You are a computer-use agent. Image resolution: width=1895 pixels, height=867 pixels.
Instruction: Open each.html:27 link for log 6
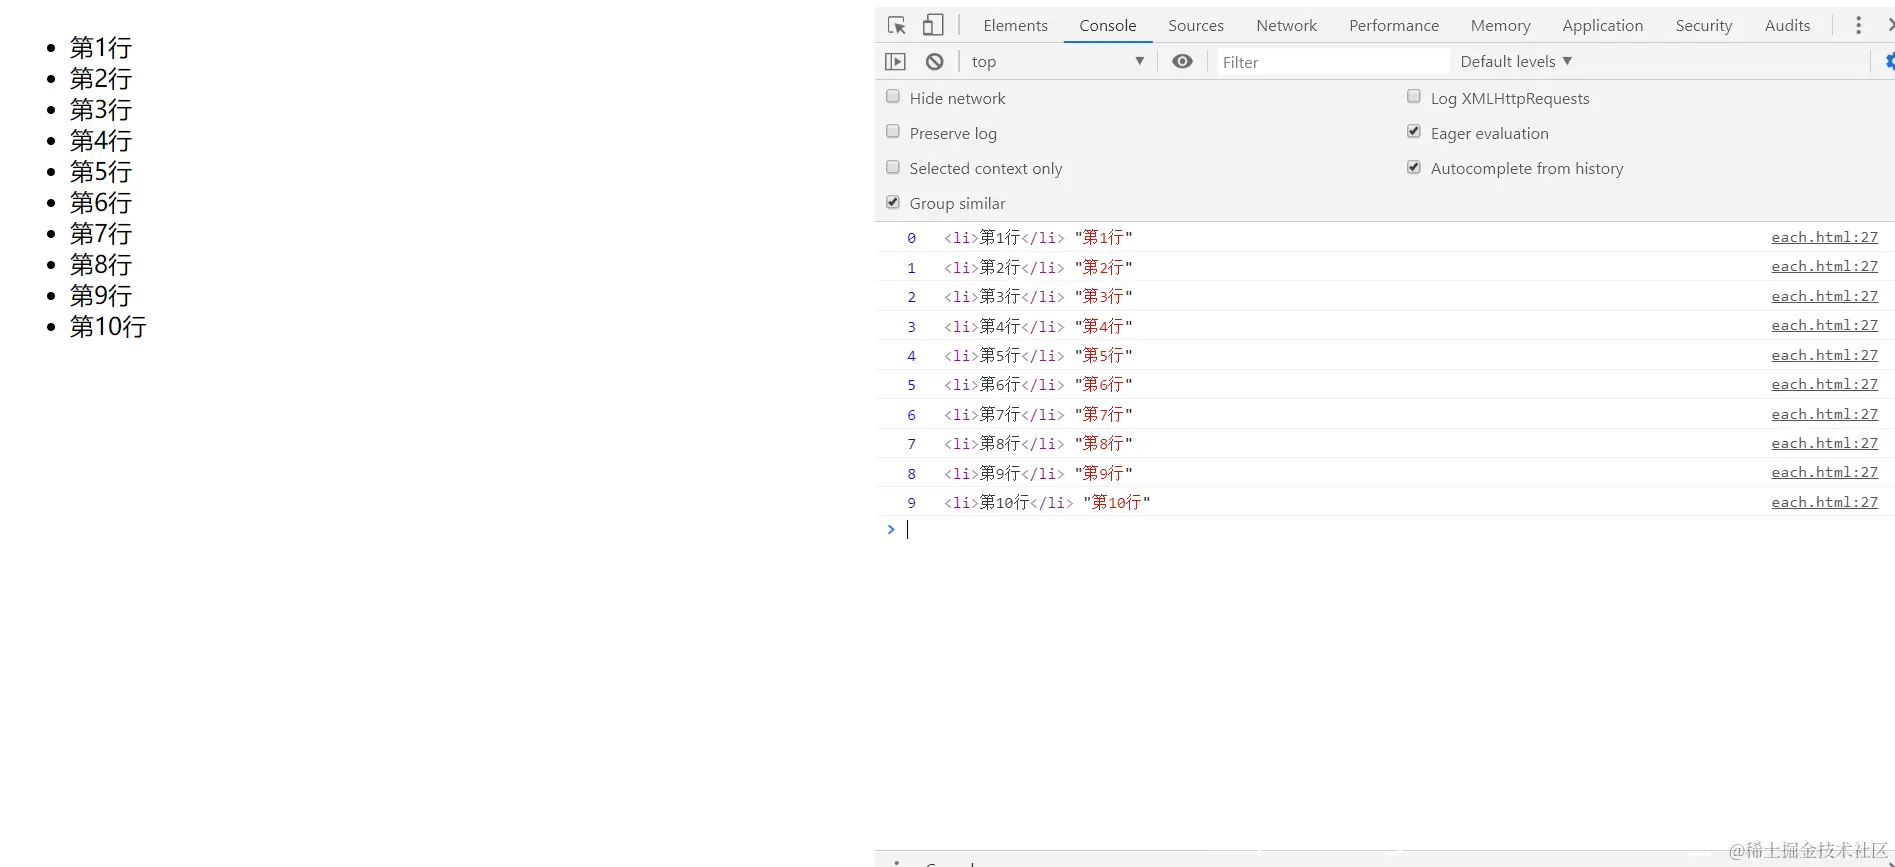1824,414
